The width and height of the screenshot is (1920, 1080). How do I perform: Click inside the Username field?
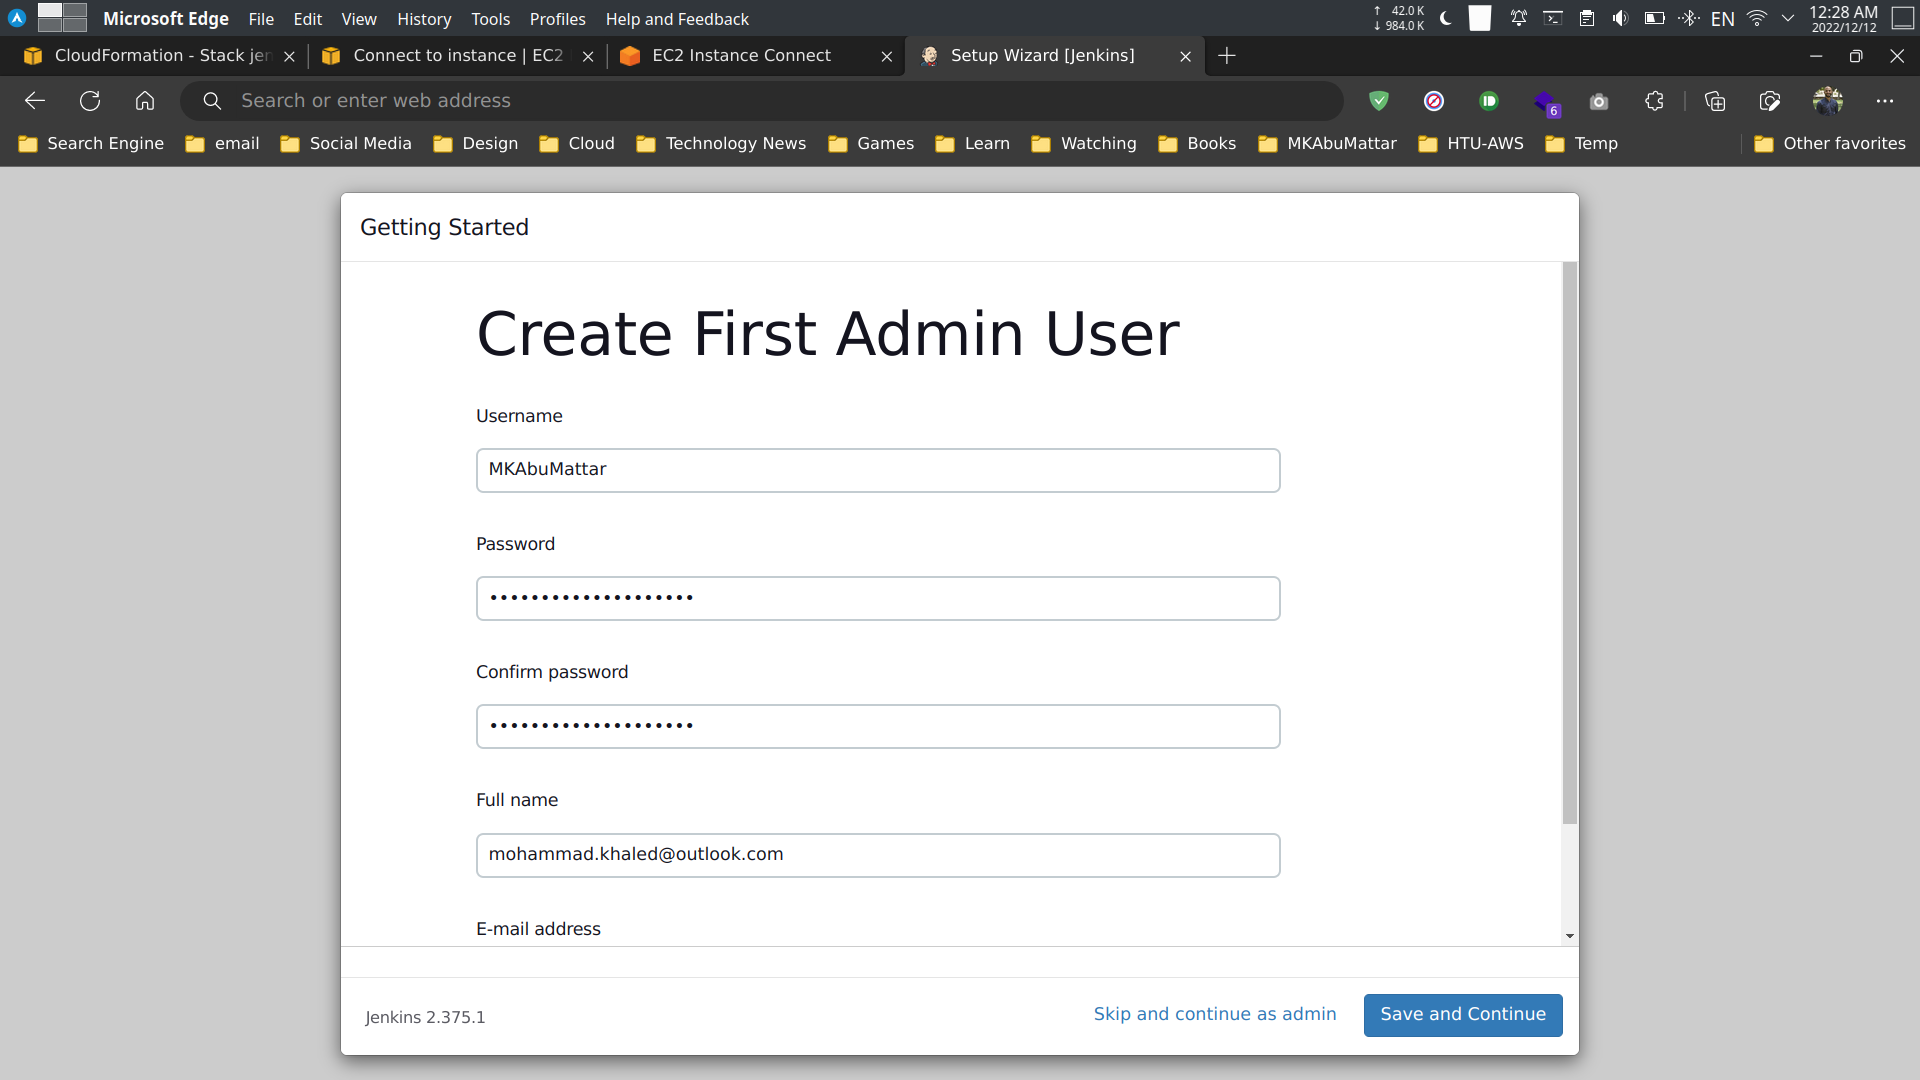tap(877, 470)
